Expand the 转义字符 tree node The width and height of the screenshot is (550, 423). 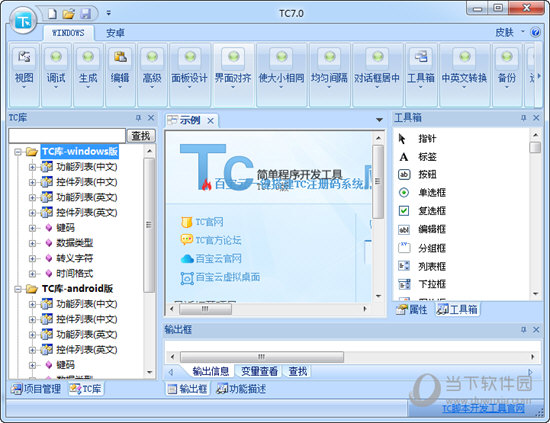coord(33,258)
